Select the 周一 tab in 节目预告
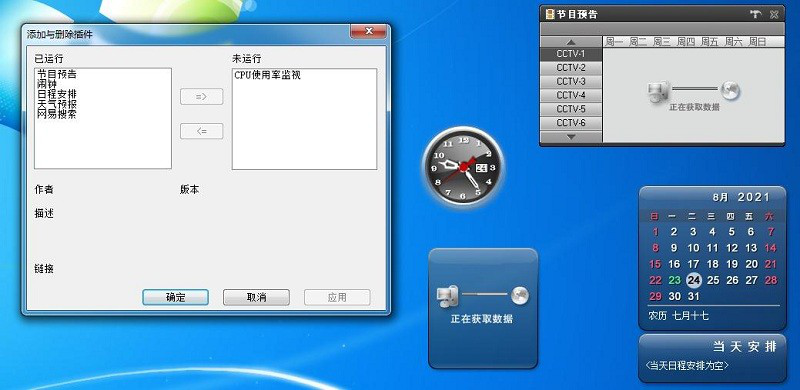 (x=614, y=42)
